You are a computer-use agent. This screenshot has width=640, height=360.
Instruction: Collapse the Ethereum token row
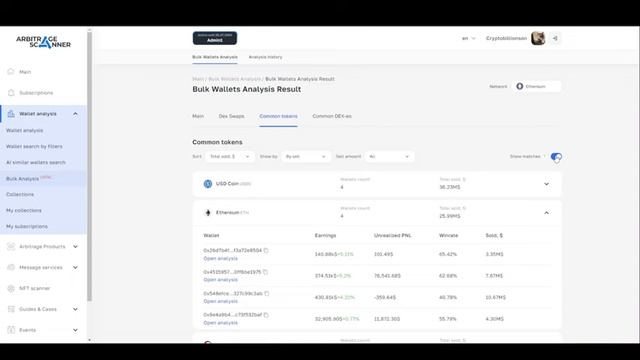pos(547,213)
